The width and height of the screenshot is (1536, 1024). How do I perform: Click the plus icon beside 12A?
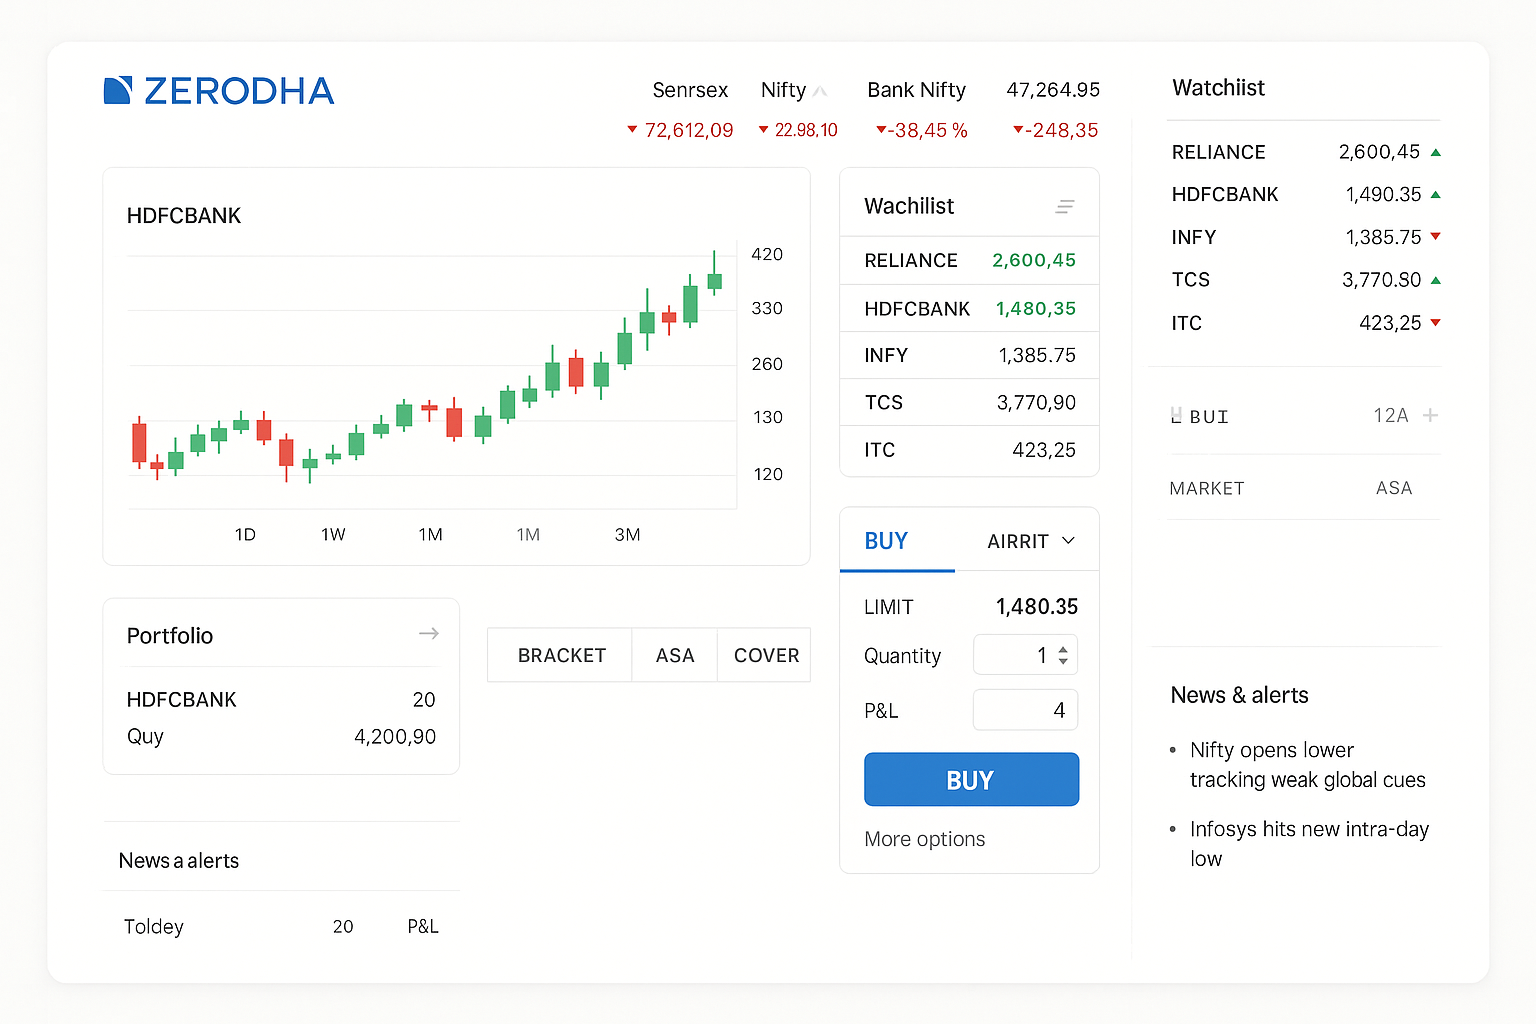[1431, 415]
